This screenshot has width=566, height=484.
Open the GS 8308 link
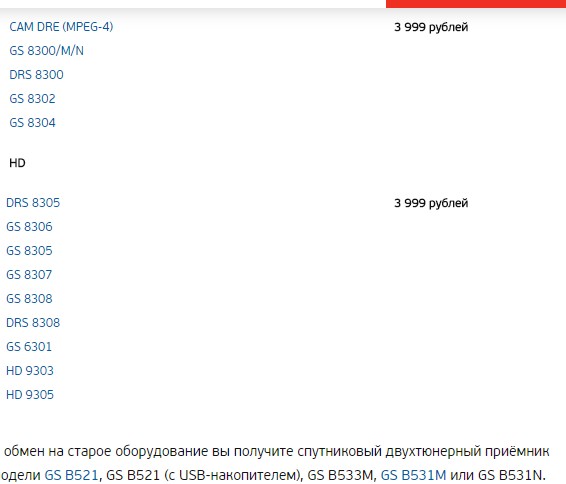29,298
